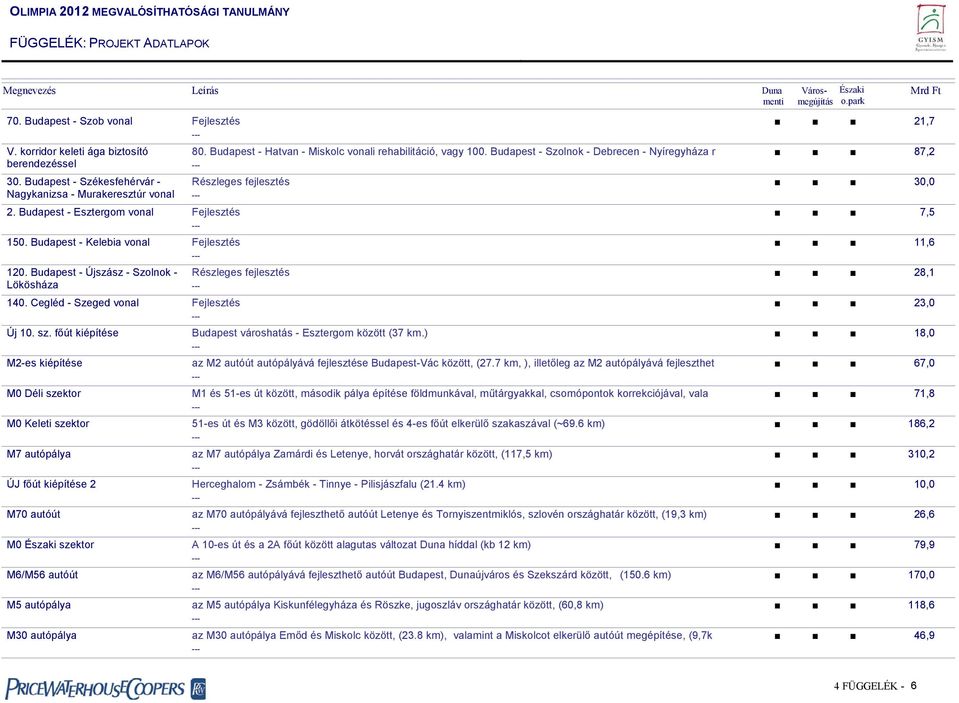The image size is (959, 703).
Task: Click value 21,7 in Mrd Ft column
Action: [924, 121]
